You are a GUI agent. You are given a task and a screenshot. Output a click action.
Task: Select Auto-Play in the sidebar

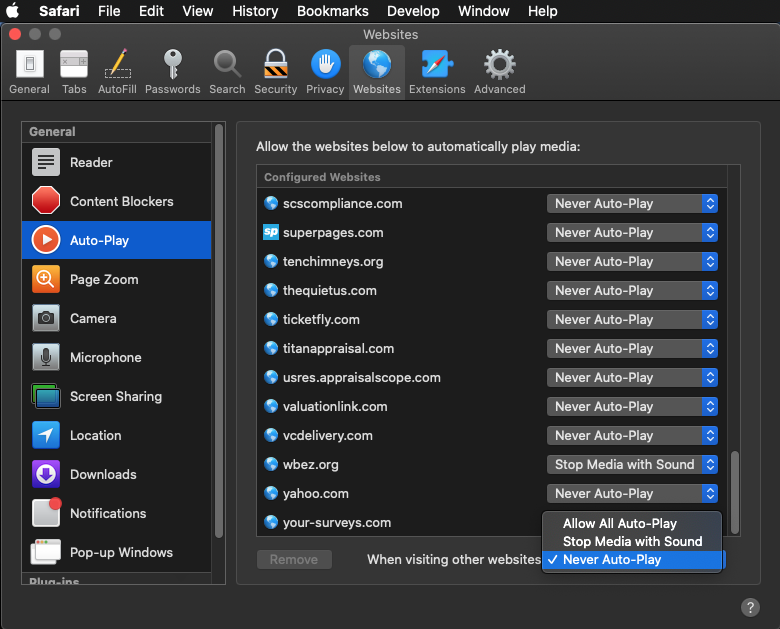point(116,240)
